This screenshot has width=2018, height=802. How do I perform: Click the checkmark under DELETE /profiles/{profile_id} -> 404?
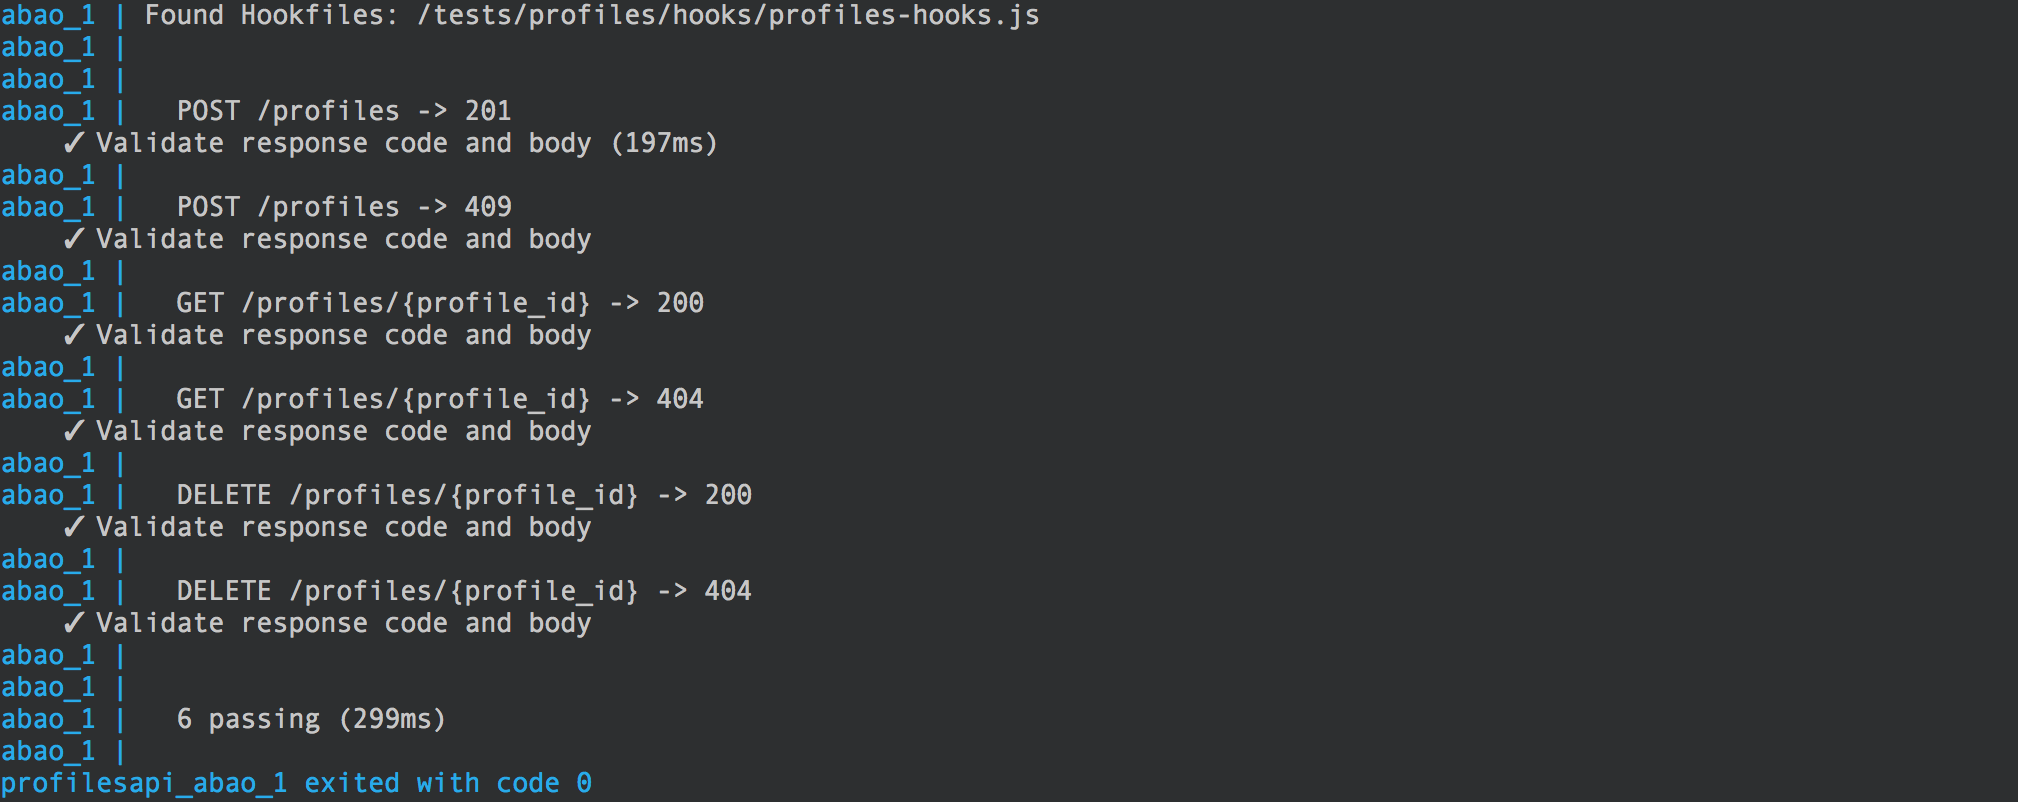pyautogui.click(x=74, y=623)
